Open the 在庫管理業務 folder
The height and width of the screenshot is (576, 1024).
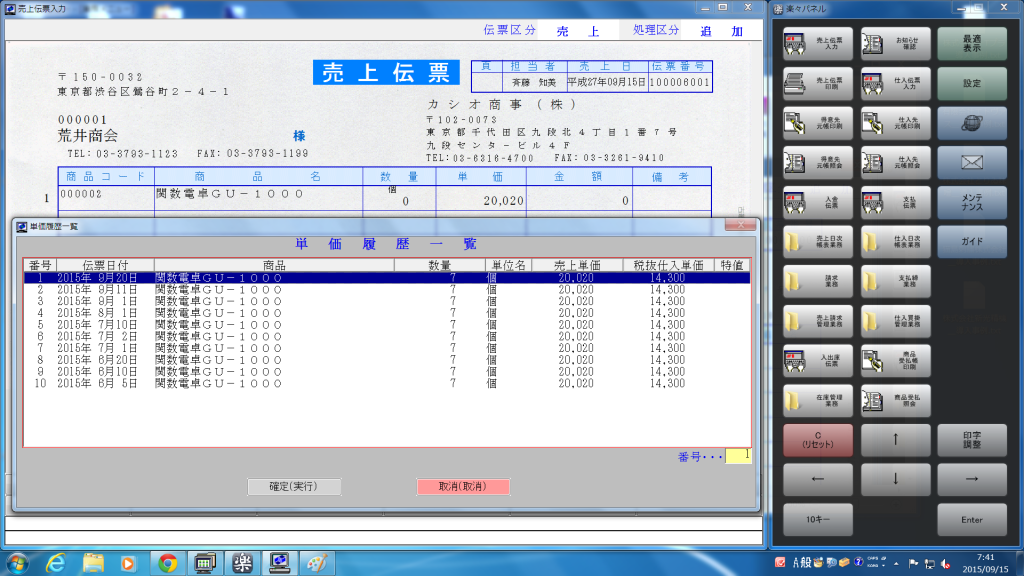pos(818,400)
